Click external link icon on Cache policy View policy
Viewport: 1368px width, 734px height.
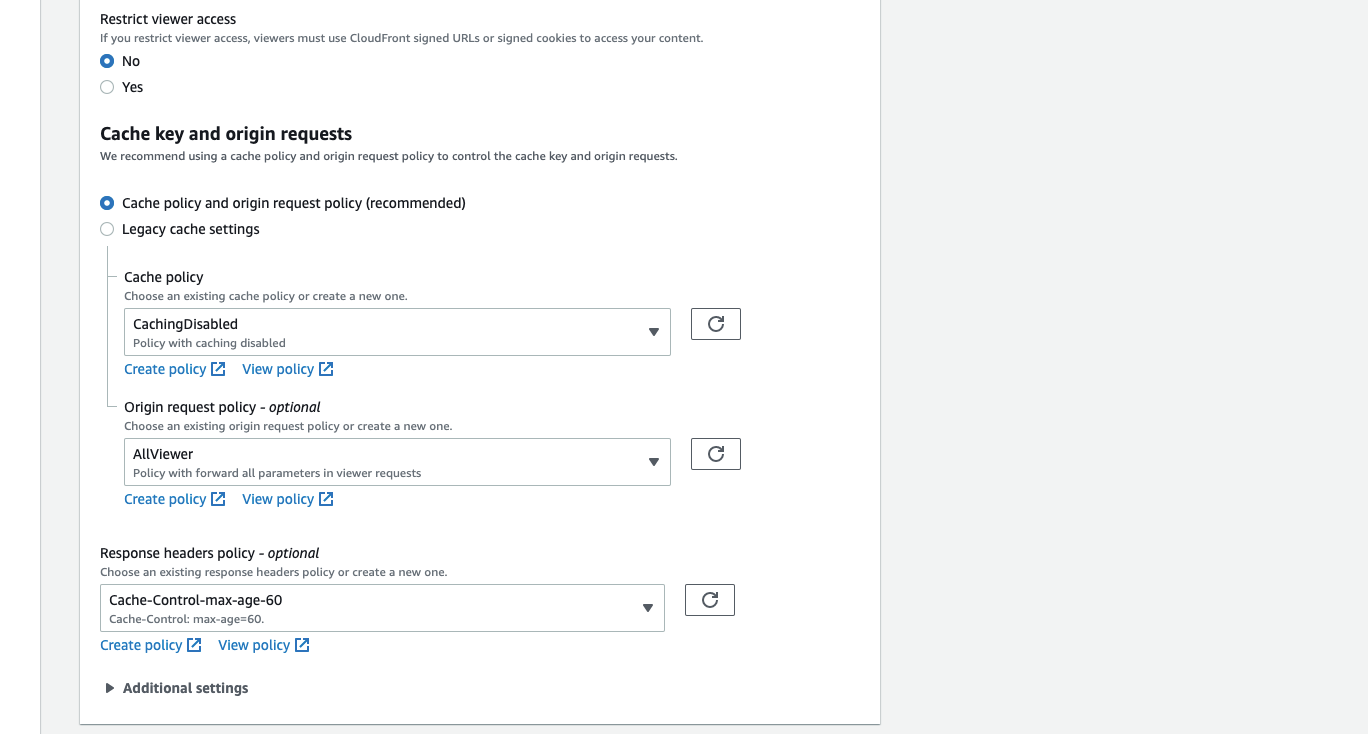(x=326, y=368)
